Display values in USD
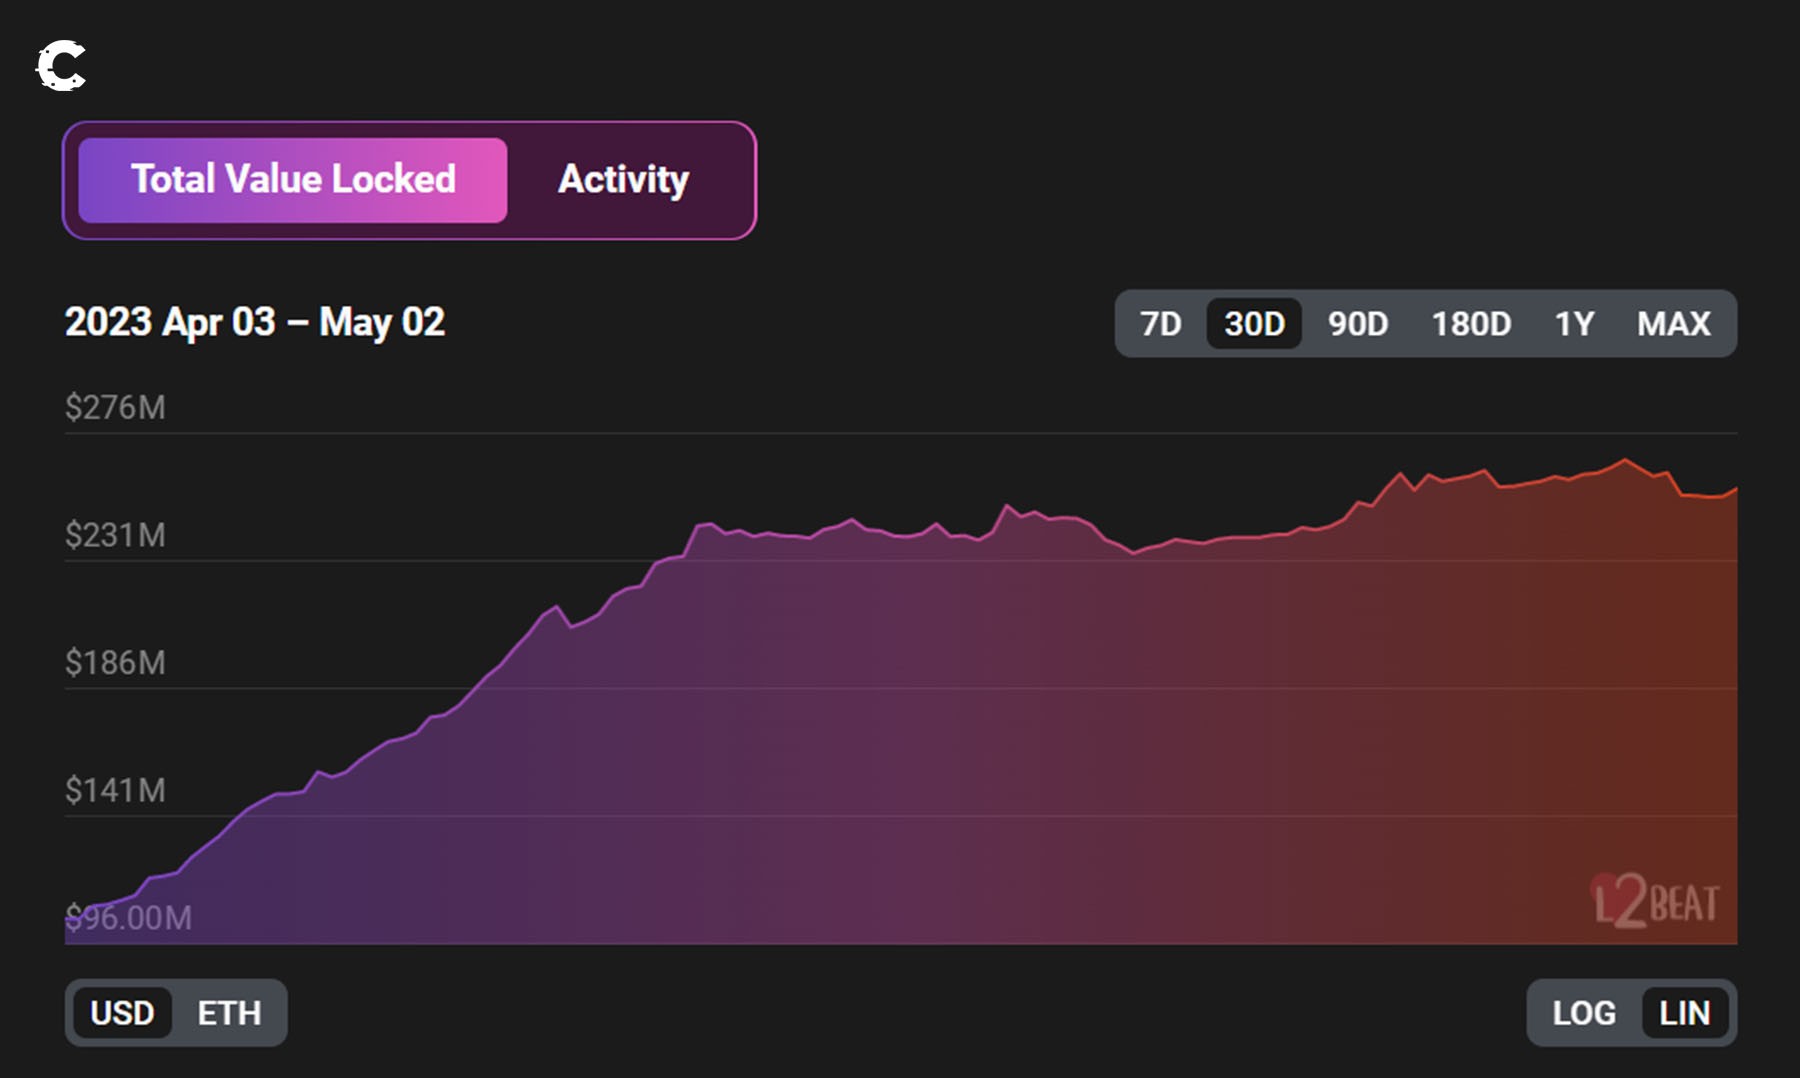This screenshot has height=1078, width=1800. [122, 1013]
